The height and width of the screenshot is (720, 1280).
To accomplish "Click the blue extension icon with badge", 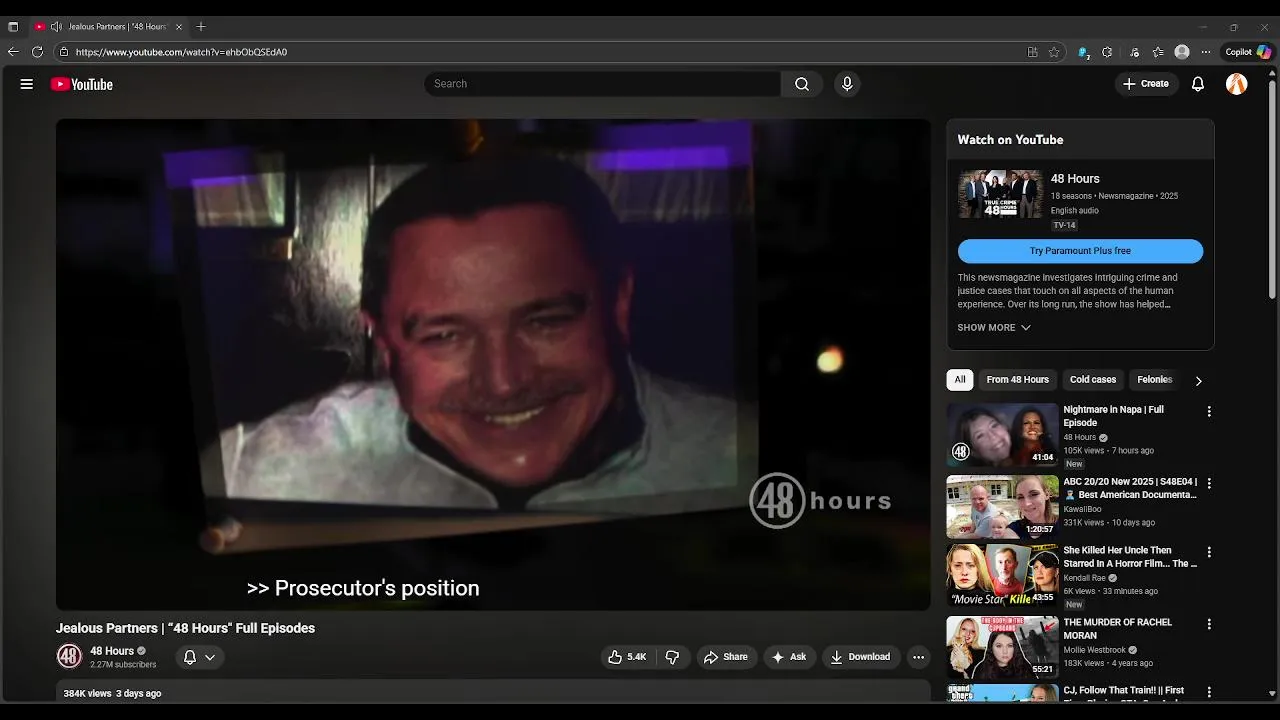I will coord(1083,52).
